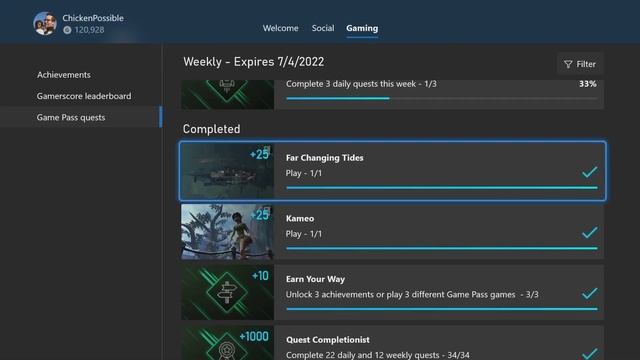Click the ChickenPossible gamertag

tap(93, 18)
